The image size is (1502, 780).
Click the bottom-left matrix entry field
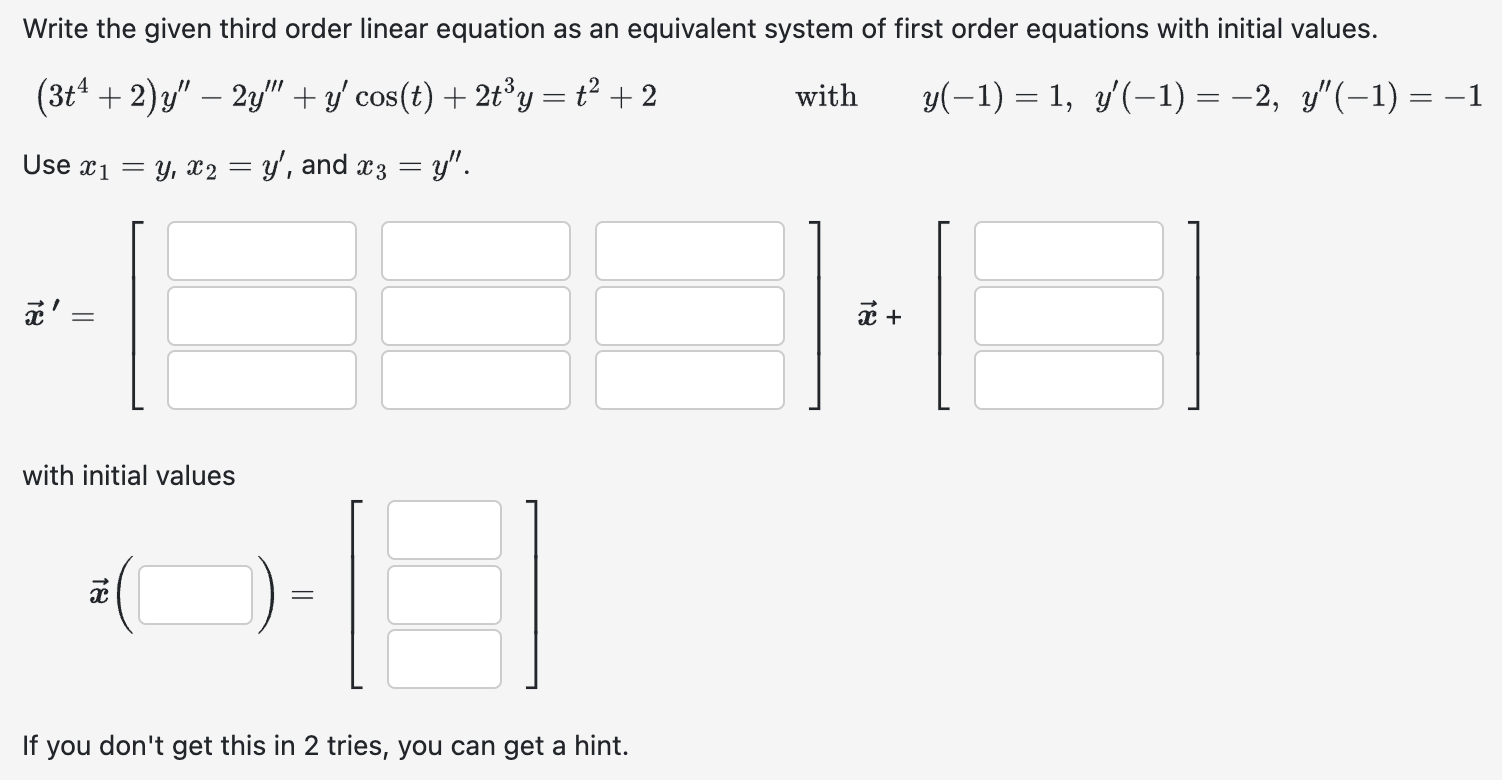(x=262, y=379)
